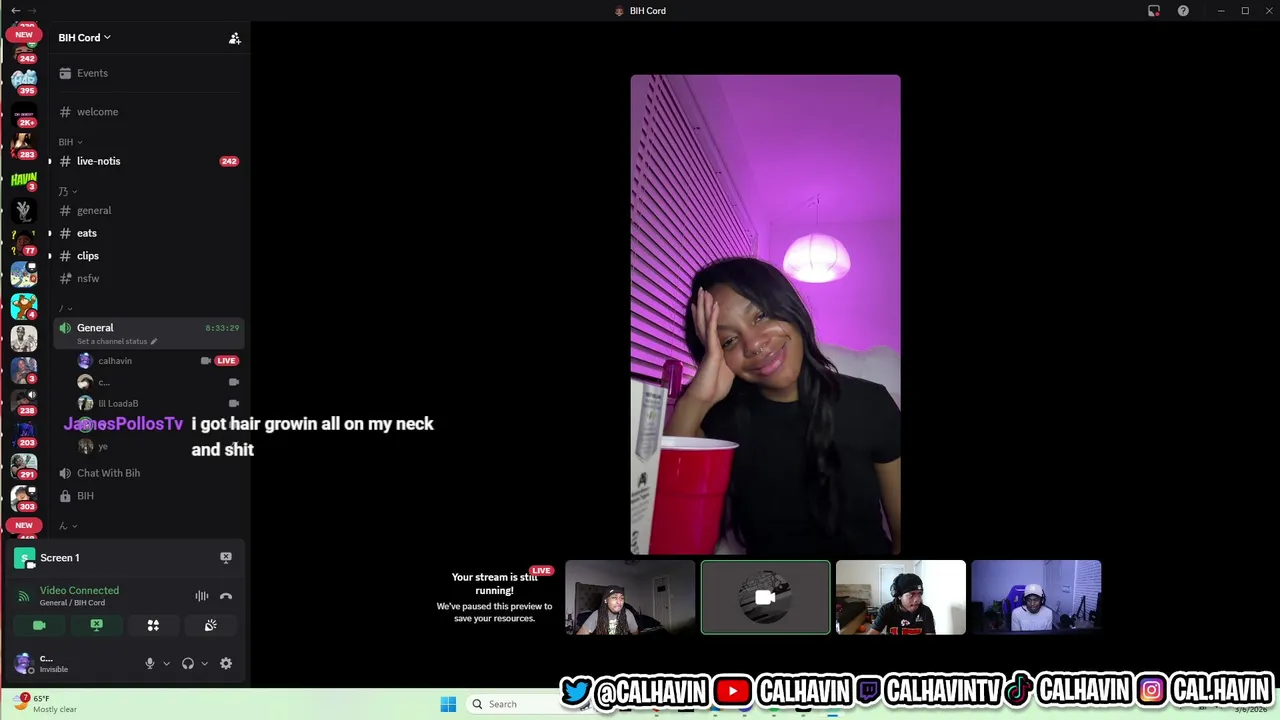Image resolution: width=1280 pixels, height=720 pixels.
Task: Open server with 303 badge in sidebar
Action: 24,498
